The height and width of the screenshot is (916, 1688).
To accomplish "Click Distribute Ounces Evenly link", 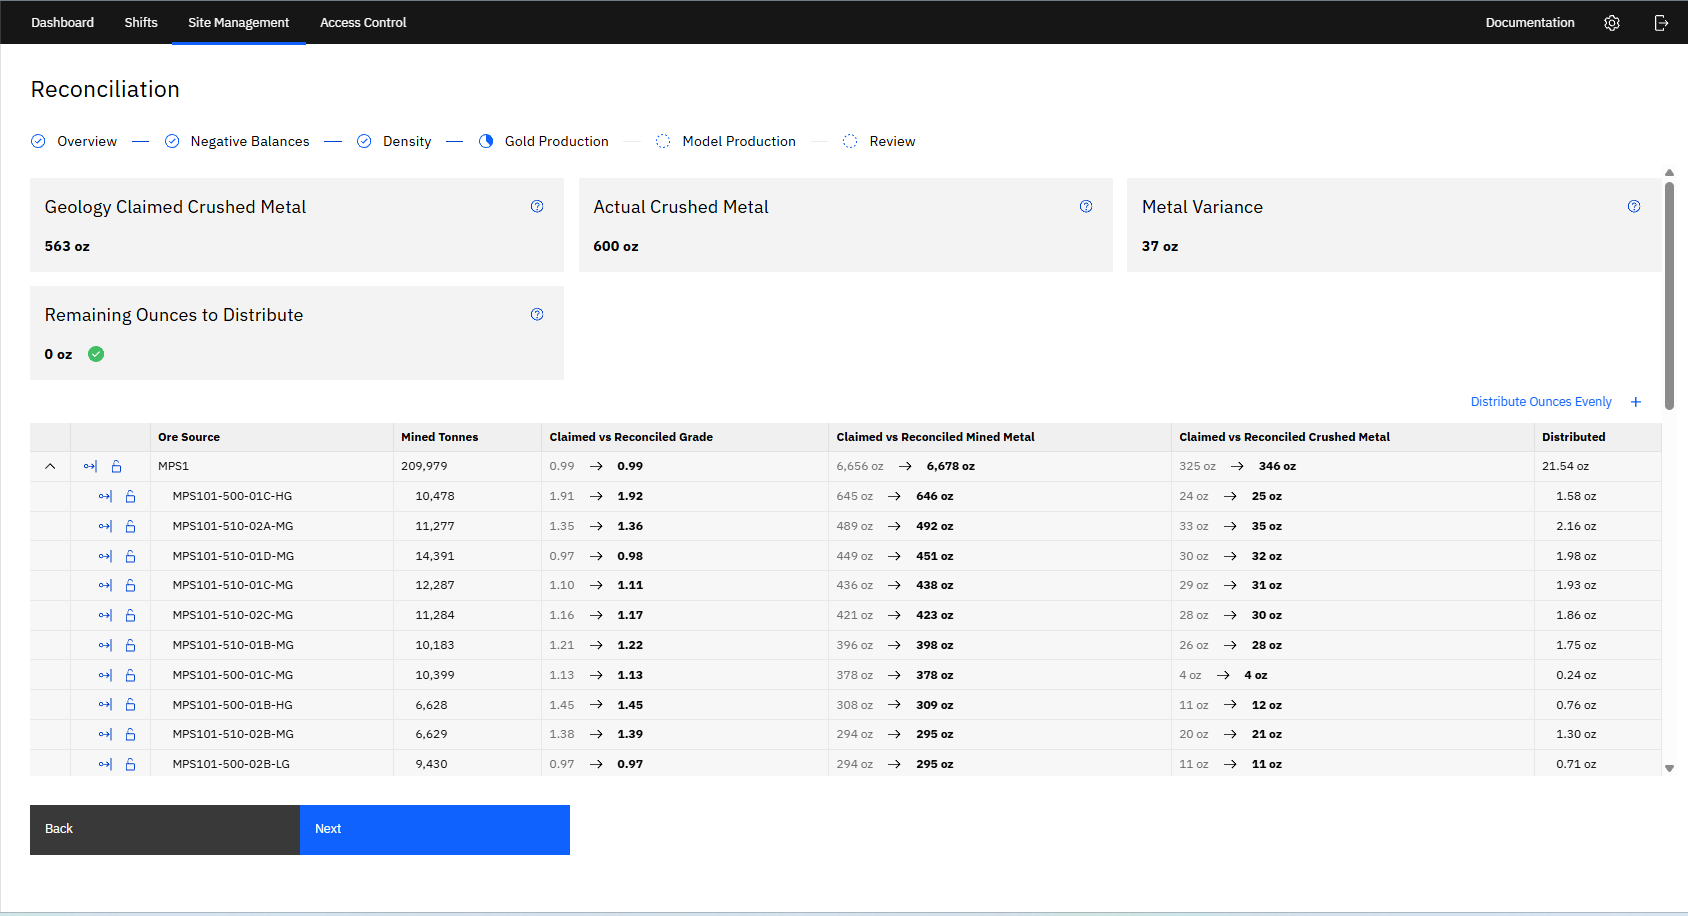I will (1540, 402).
